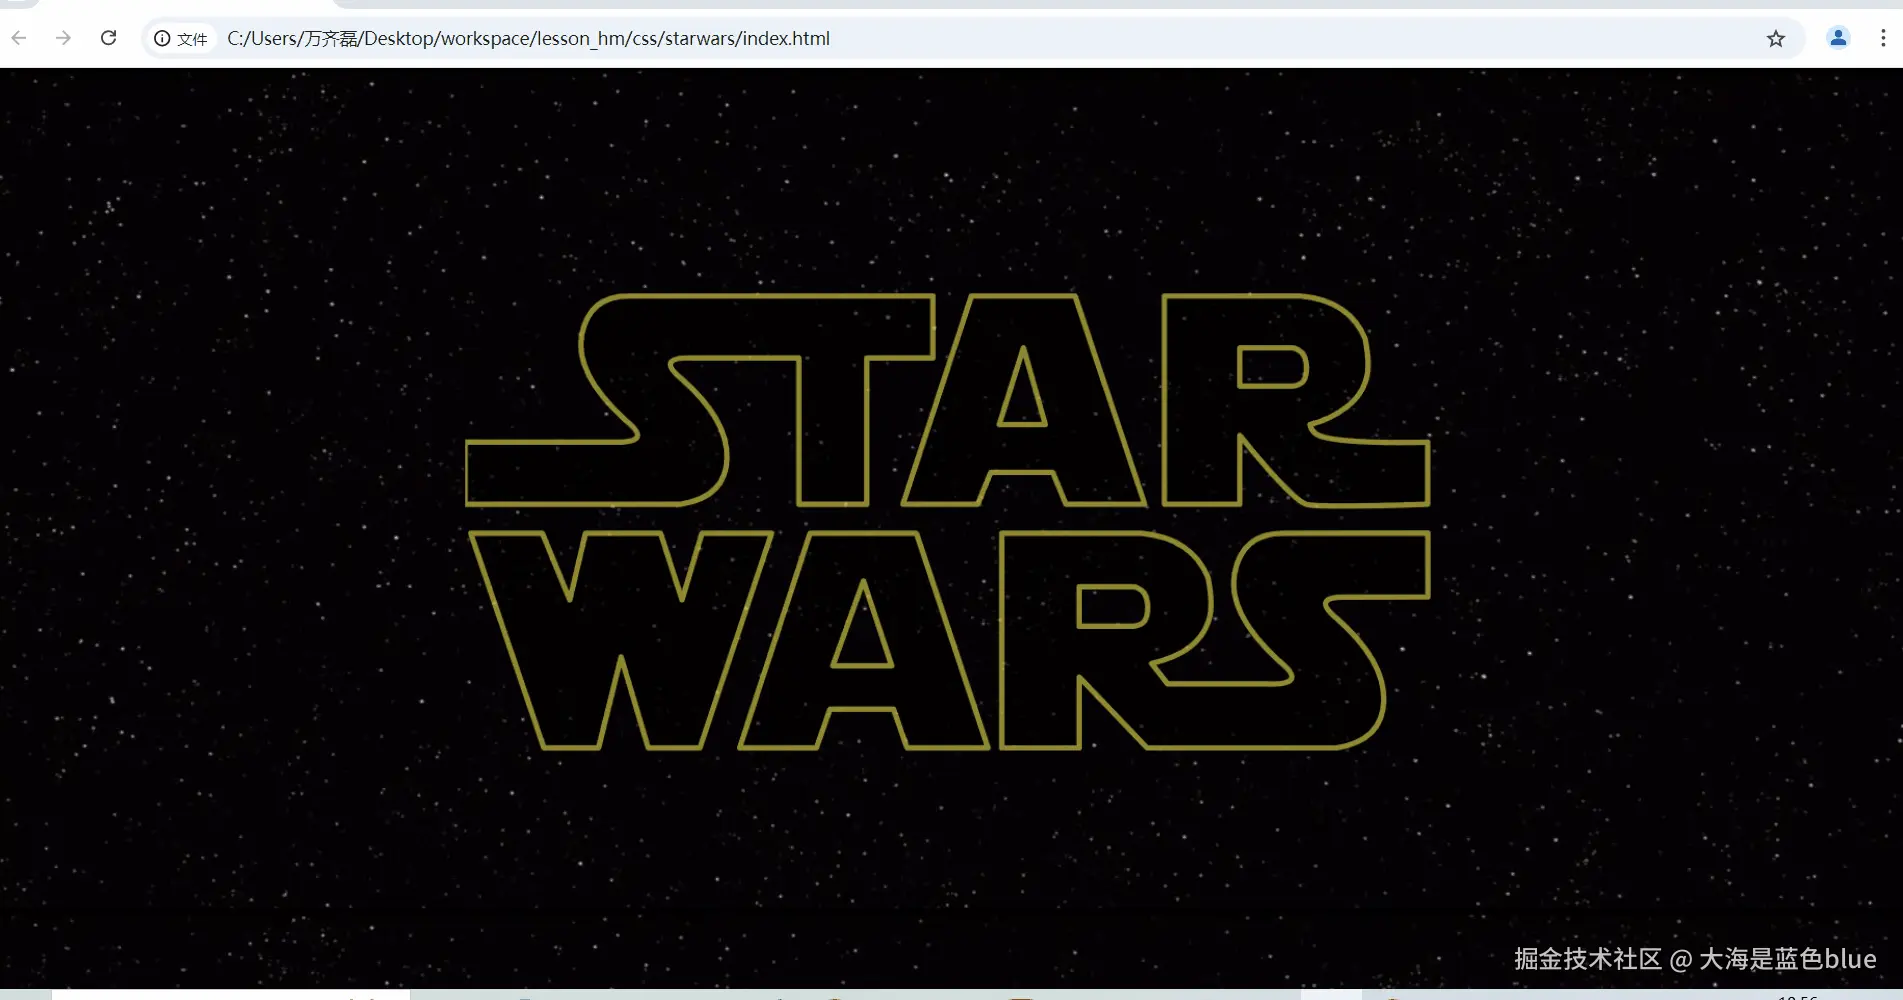The width and height of the screenshot is (1903, 1000).
Task: Reload the starwars index page
Action: pos(109,38)
